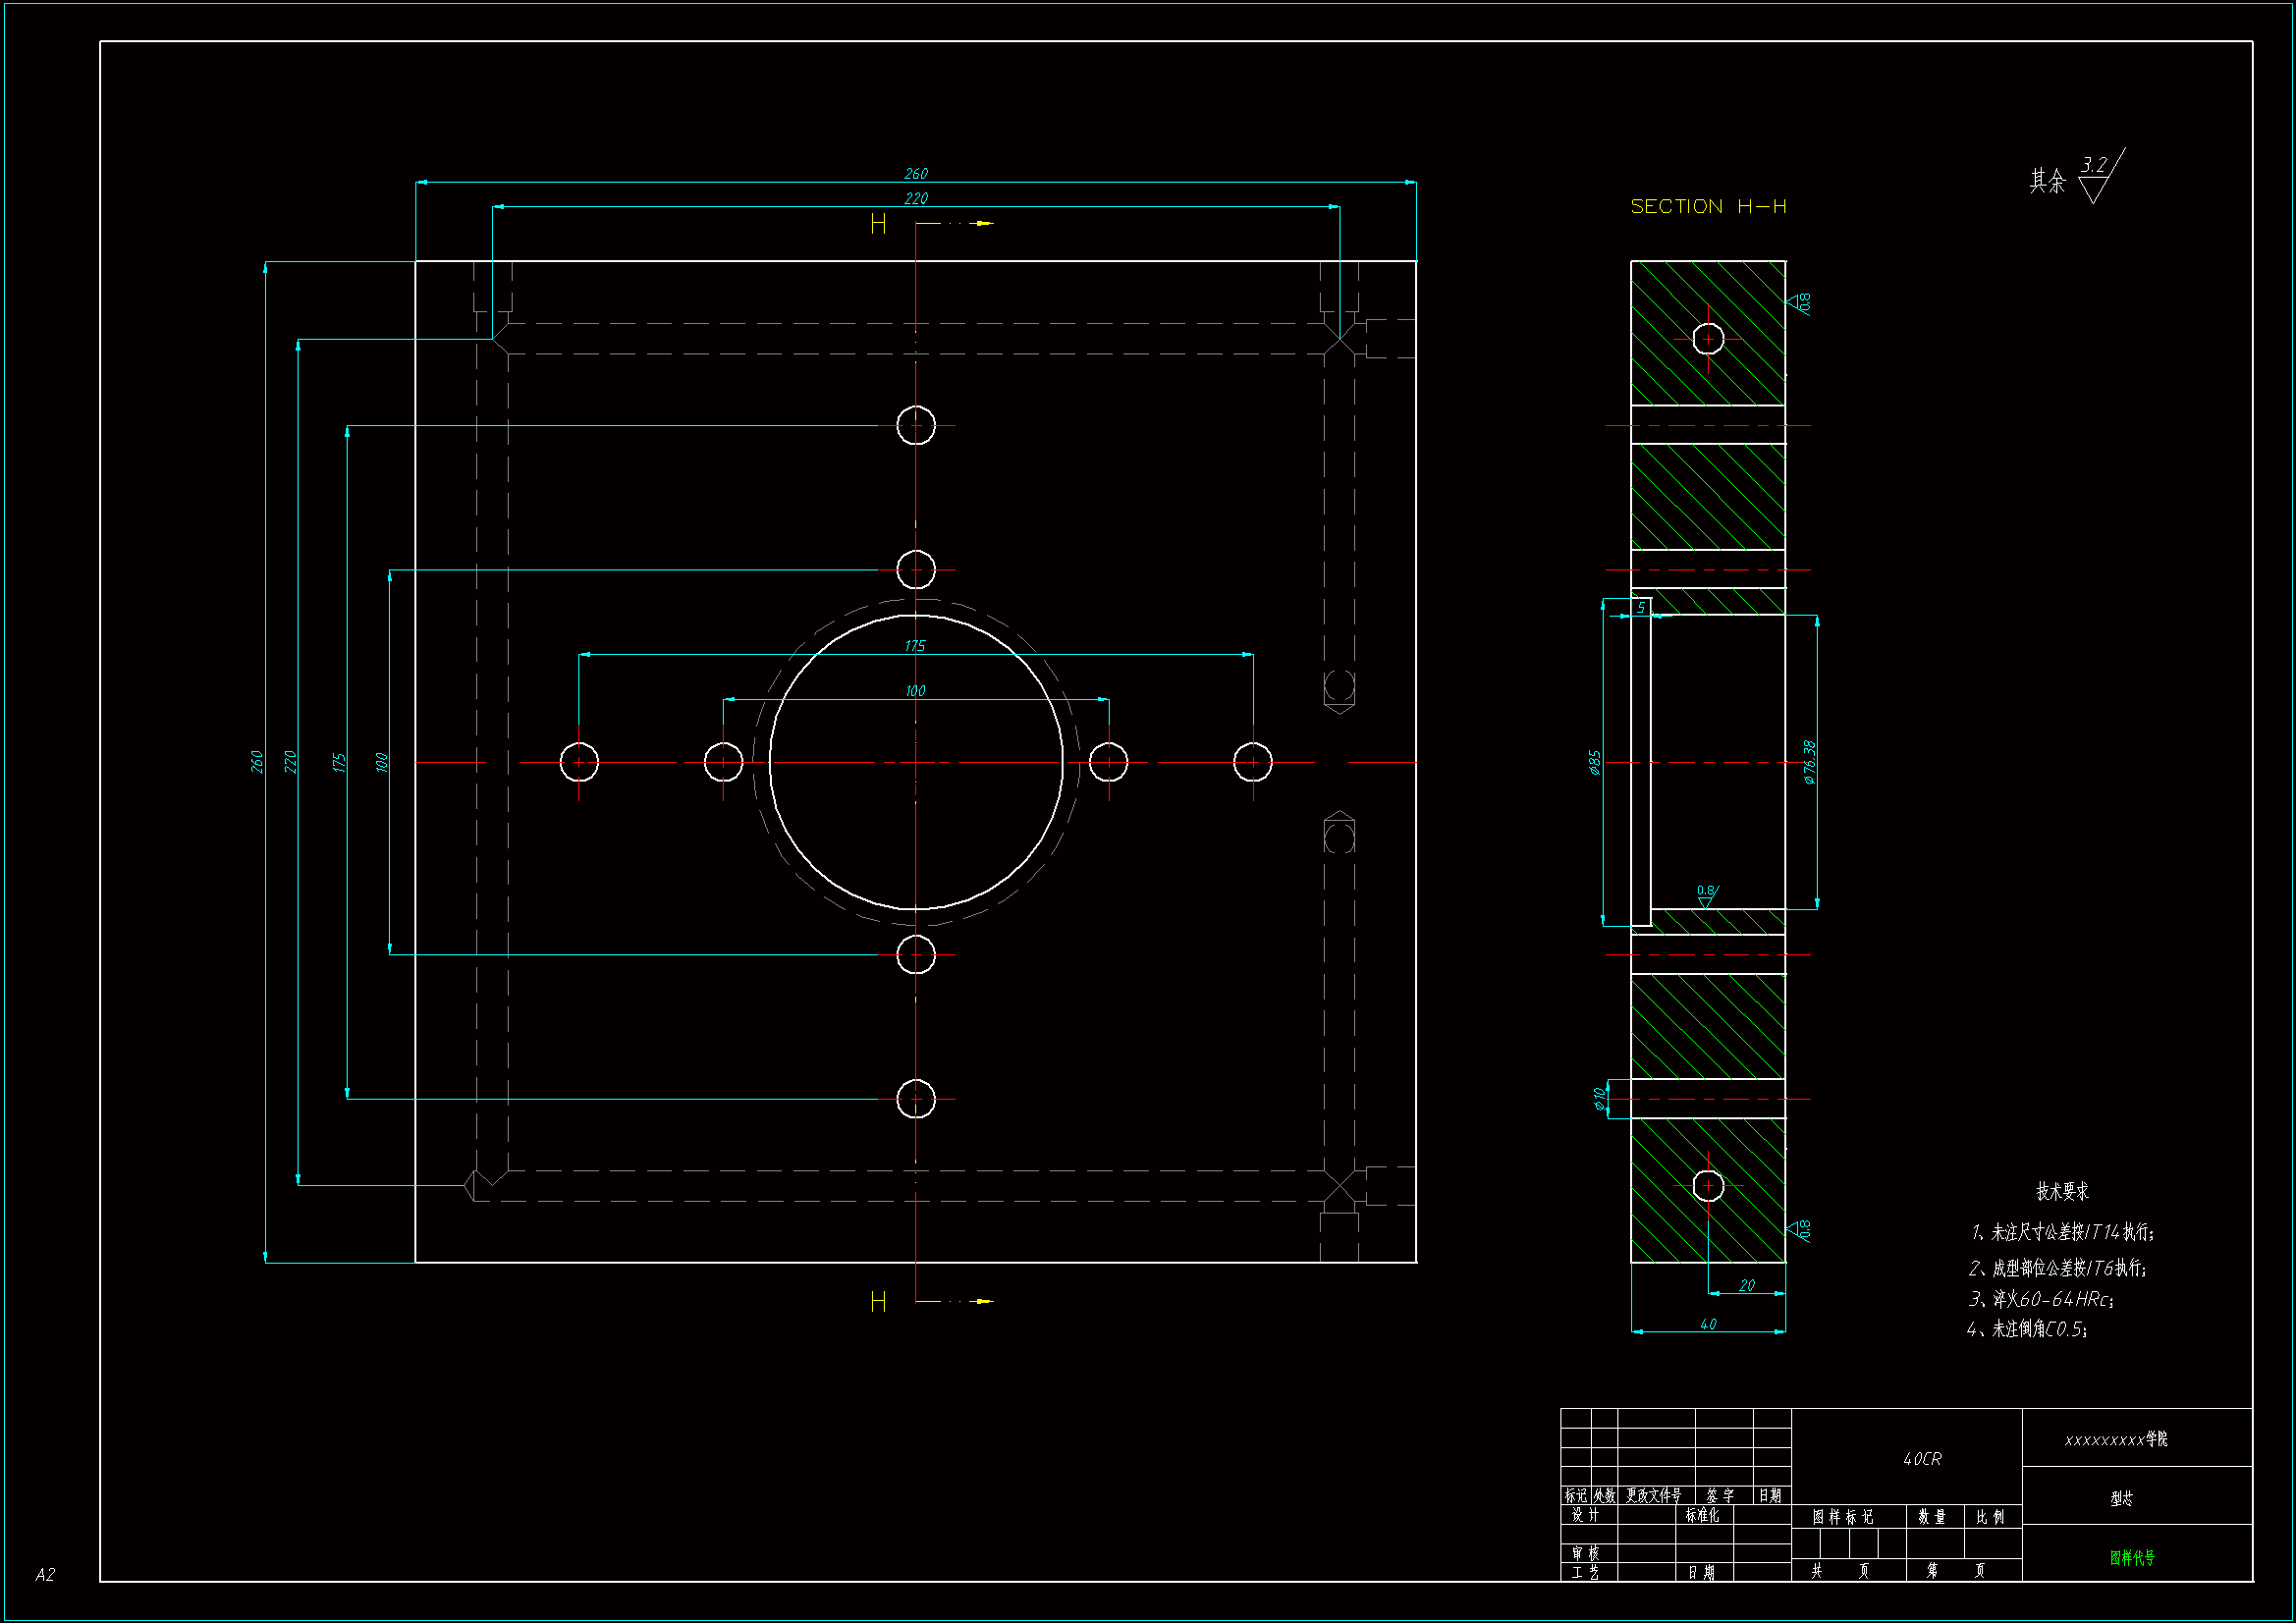Click the green 图样代号 drawing code text
Screen dimensions: 2296x1623
2132,1557
